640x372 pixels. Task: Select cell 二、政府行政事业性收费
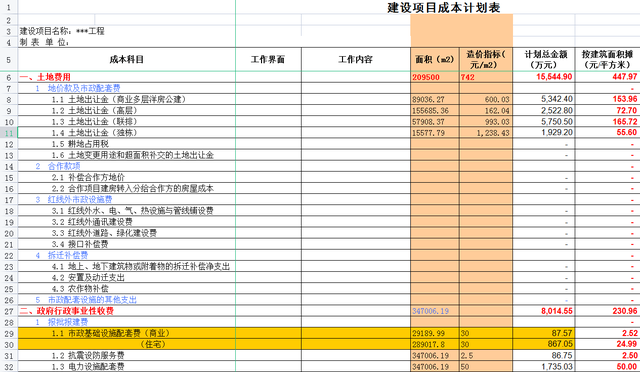click(127, 311)
